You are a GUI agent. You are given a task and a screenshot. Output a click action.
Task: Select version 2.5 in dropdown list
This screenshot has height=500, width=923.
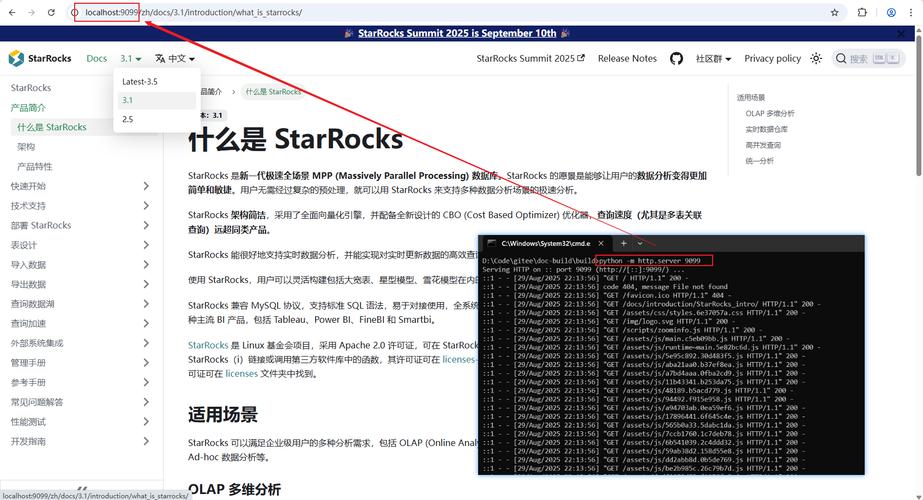tap(157, 119)
